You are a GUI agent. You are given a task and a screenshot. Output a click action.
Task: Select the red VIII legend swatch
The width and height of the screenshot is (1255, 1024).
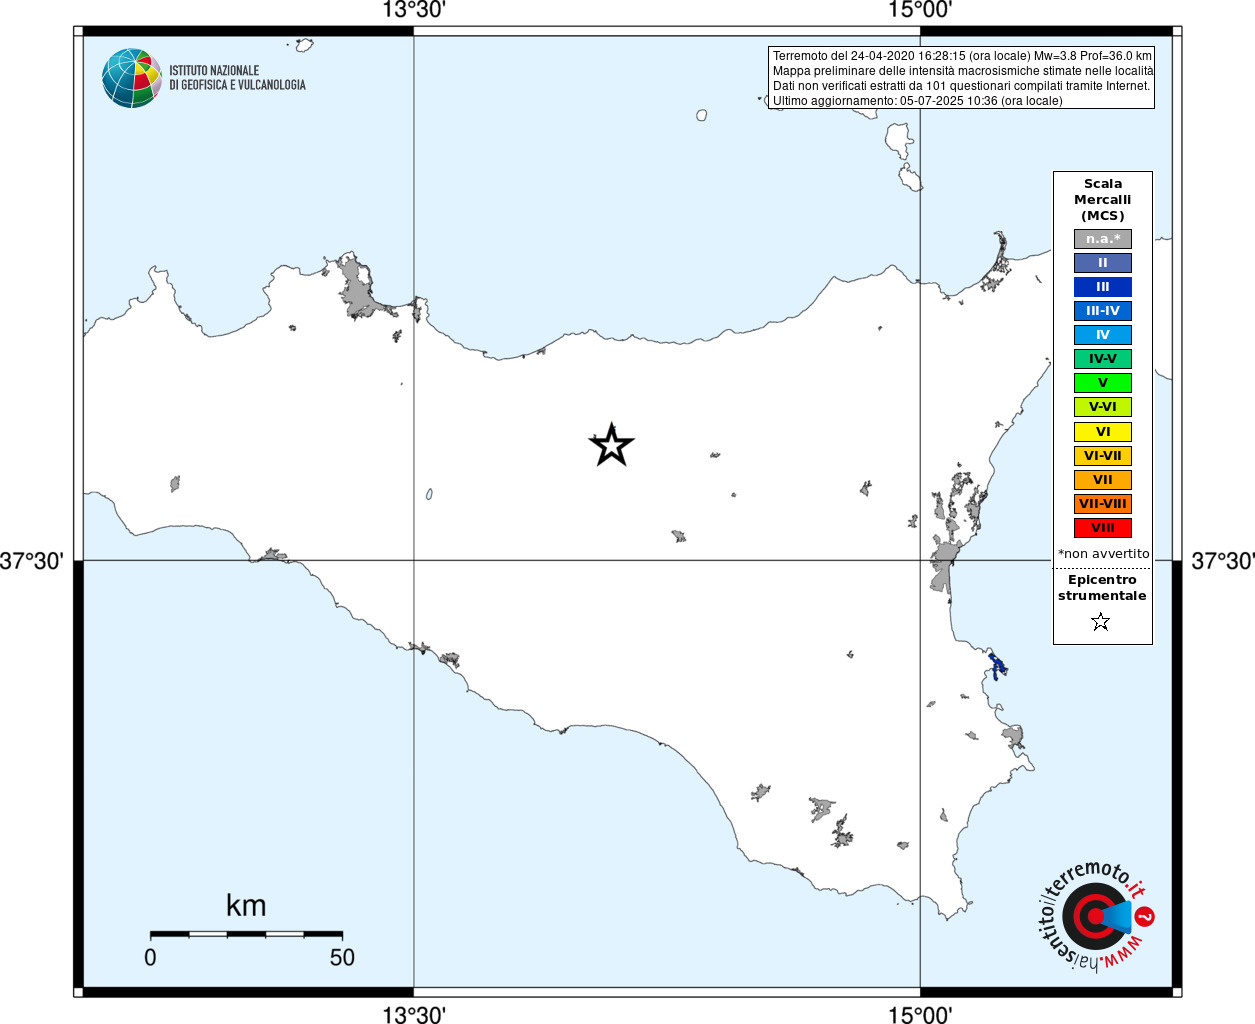click(1103, 528)
